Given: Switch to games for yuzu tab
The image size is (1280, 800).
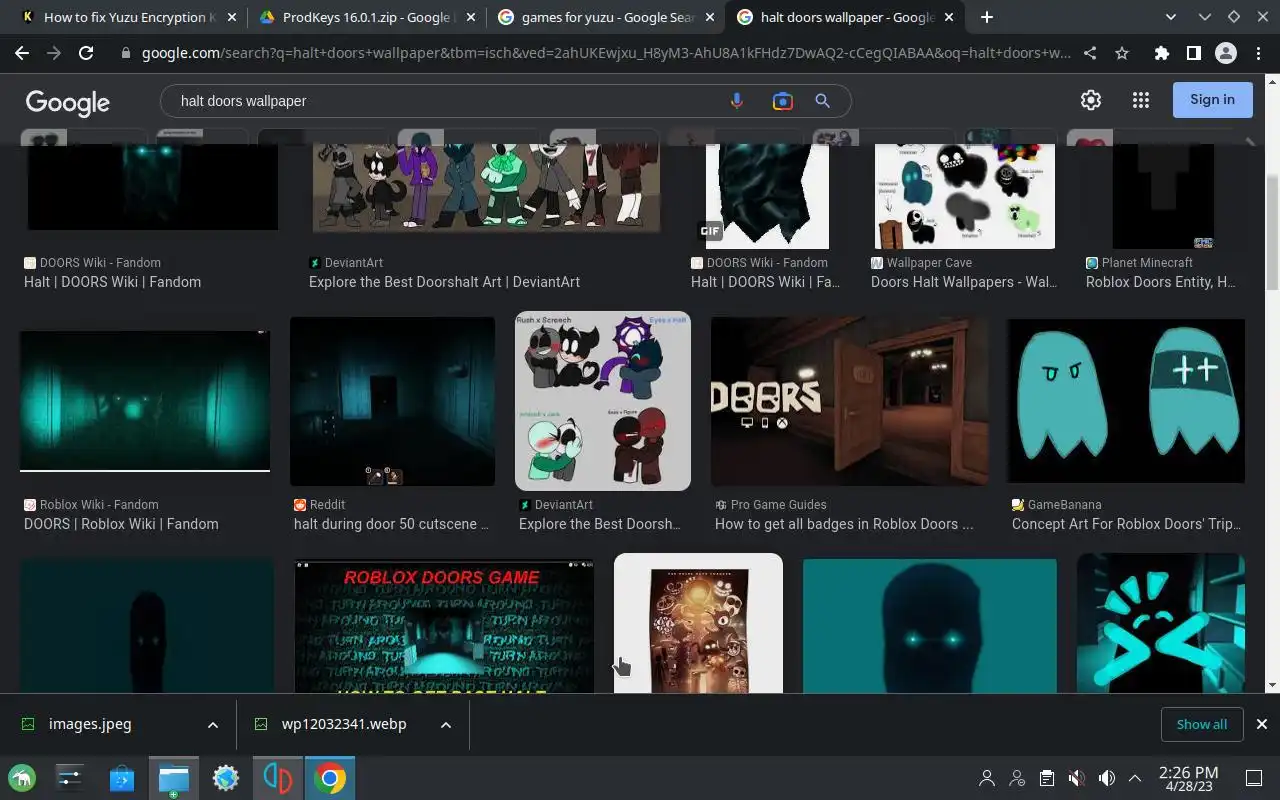Looking at the screenshot, I should tap(605, 17).
